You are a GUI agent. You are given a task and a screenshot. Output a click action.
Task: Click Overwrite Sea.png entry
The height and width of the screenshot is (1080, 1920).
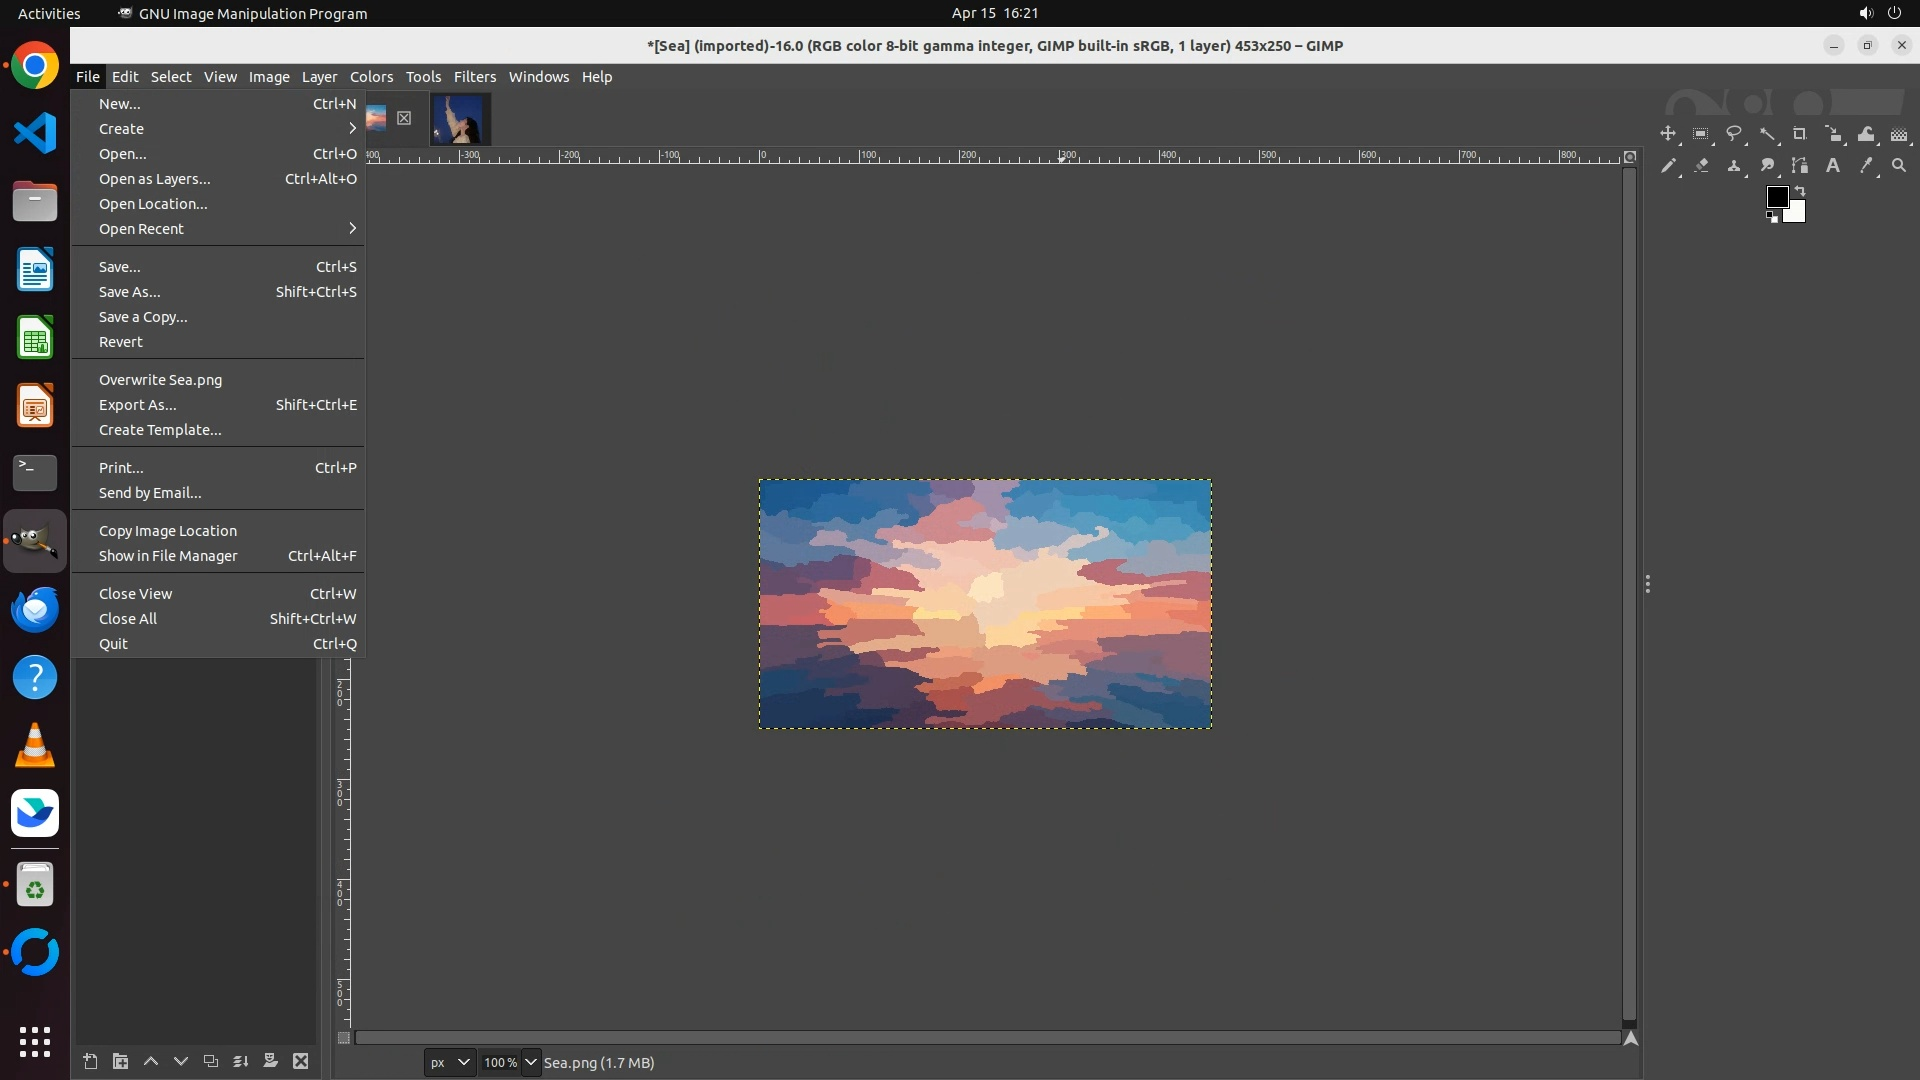coord(160,380)
